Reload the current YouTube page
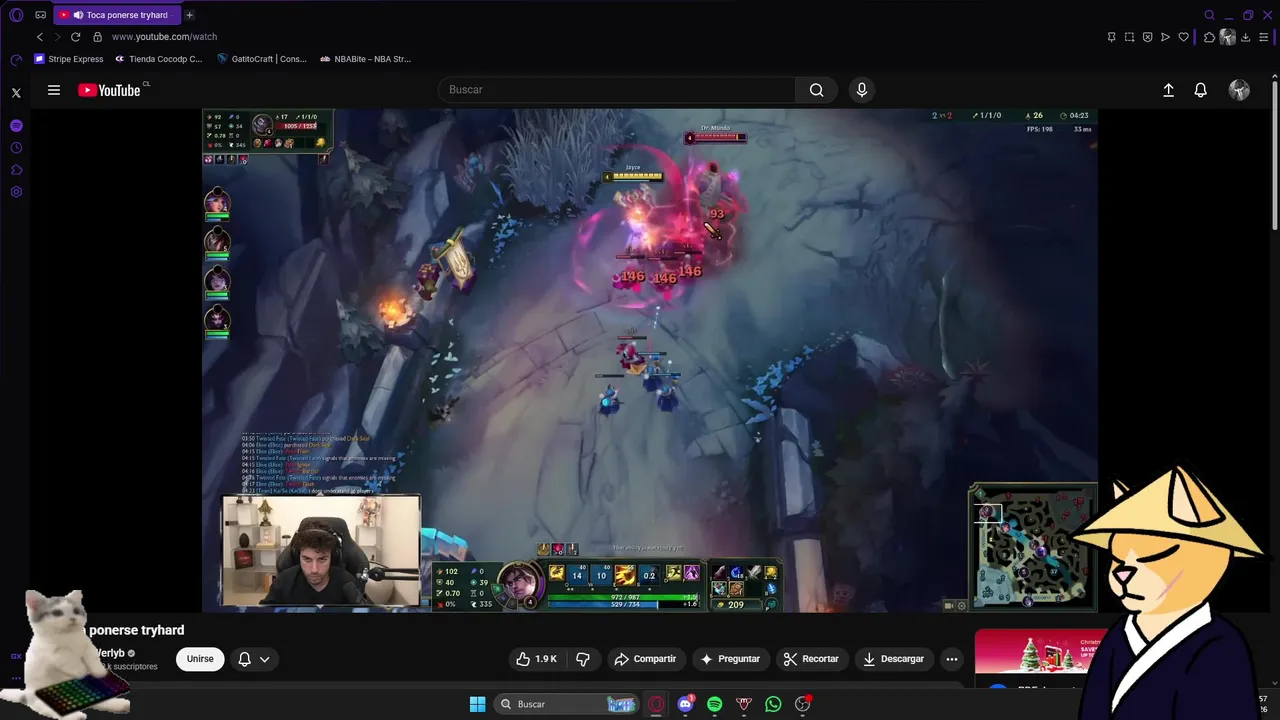This screenshot has height=720, width=1280. (75, 37)
